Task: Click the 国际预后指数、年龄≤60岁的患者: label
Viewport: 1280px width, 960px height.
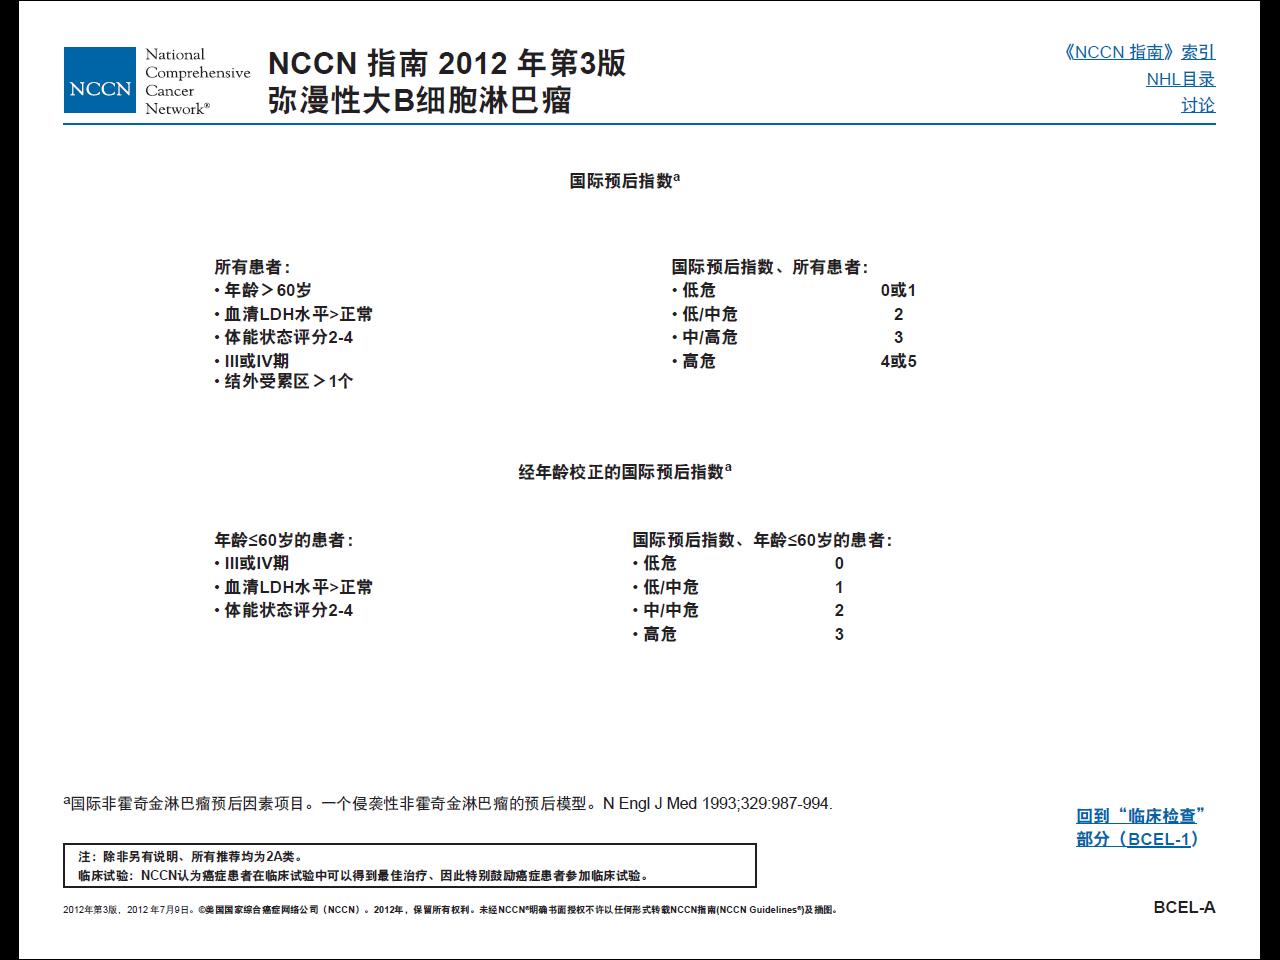Action: point(762,540)
